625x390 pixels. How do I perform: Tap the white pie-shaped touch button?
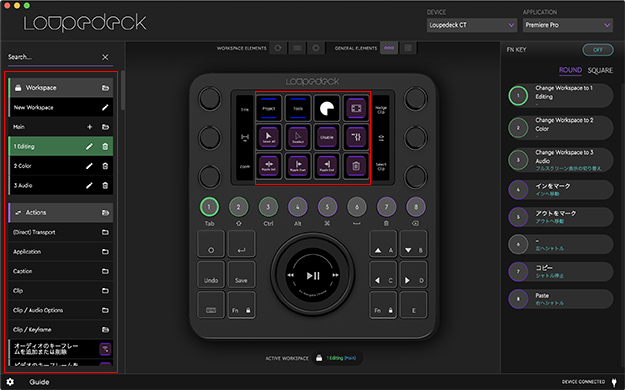[x=327, y=108]
